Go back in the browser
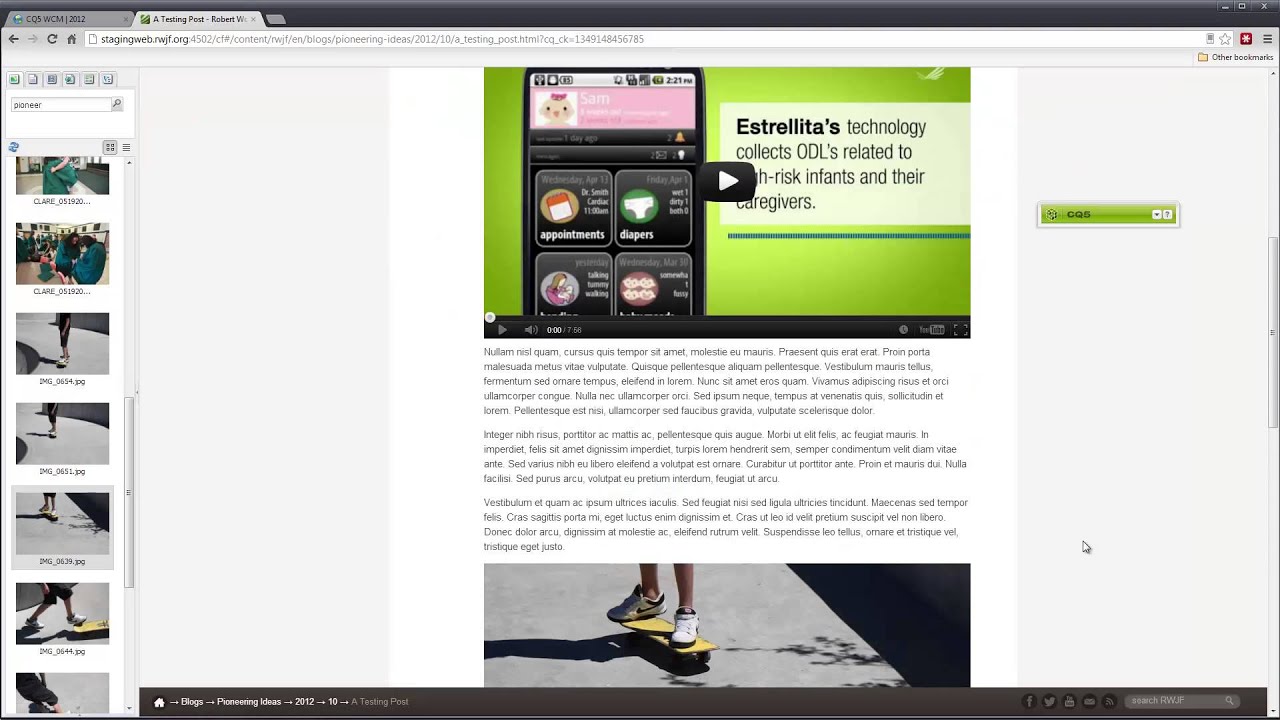1280x720 pixels. 13,39
